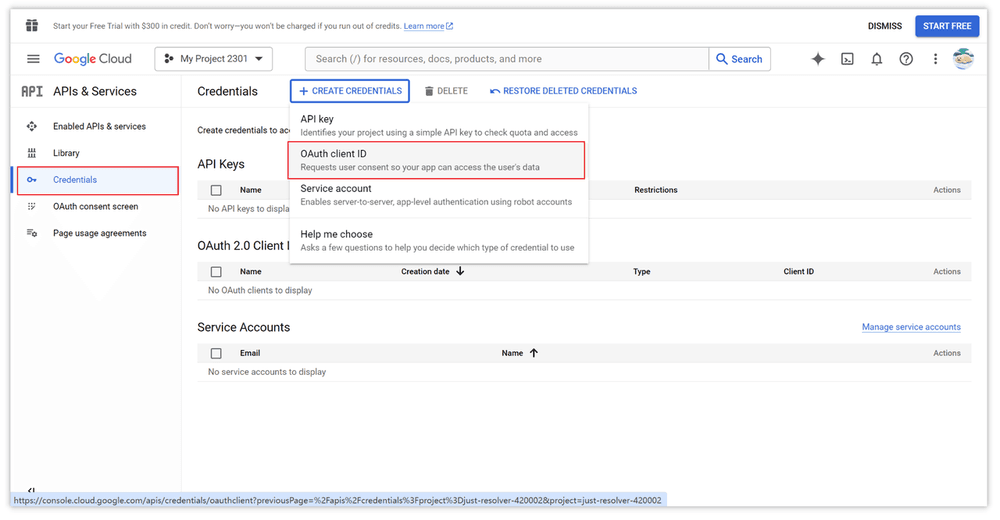Image resolution: width=1000 pixels, height=520 pixels.
Task: Click the Page usage agreements icon
Action: click(31, 233)
